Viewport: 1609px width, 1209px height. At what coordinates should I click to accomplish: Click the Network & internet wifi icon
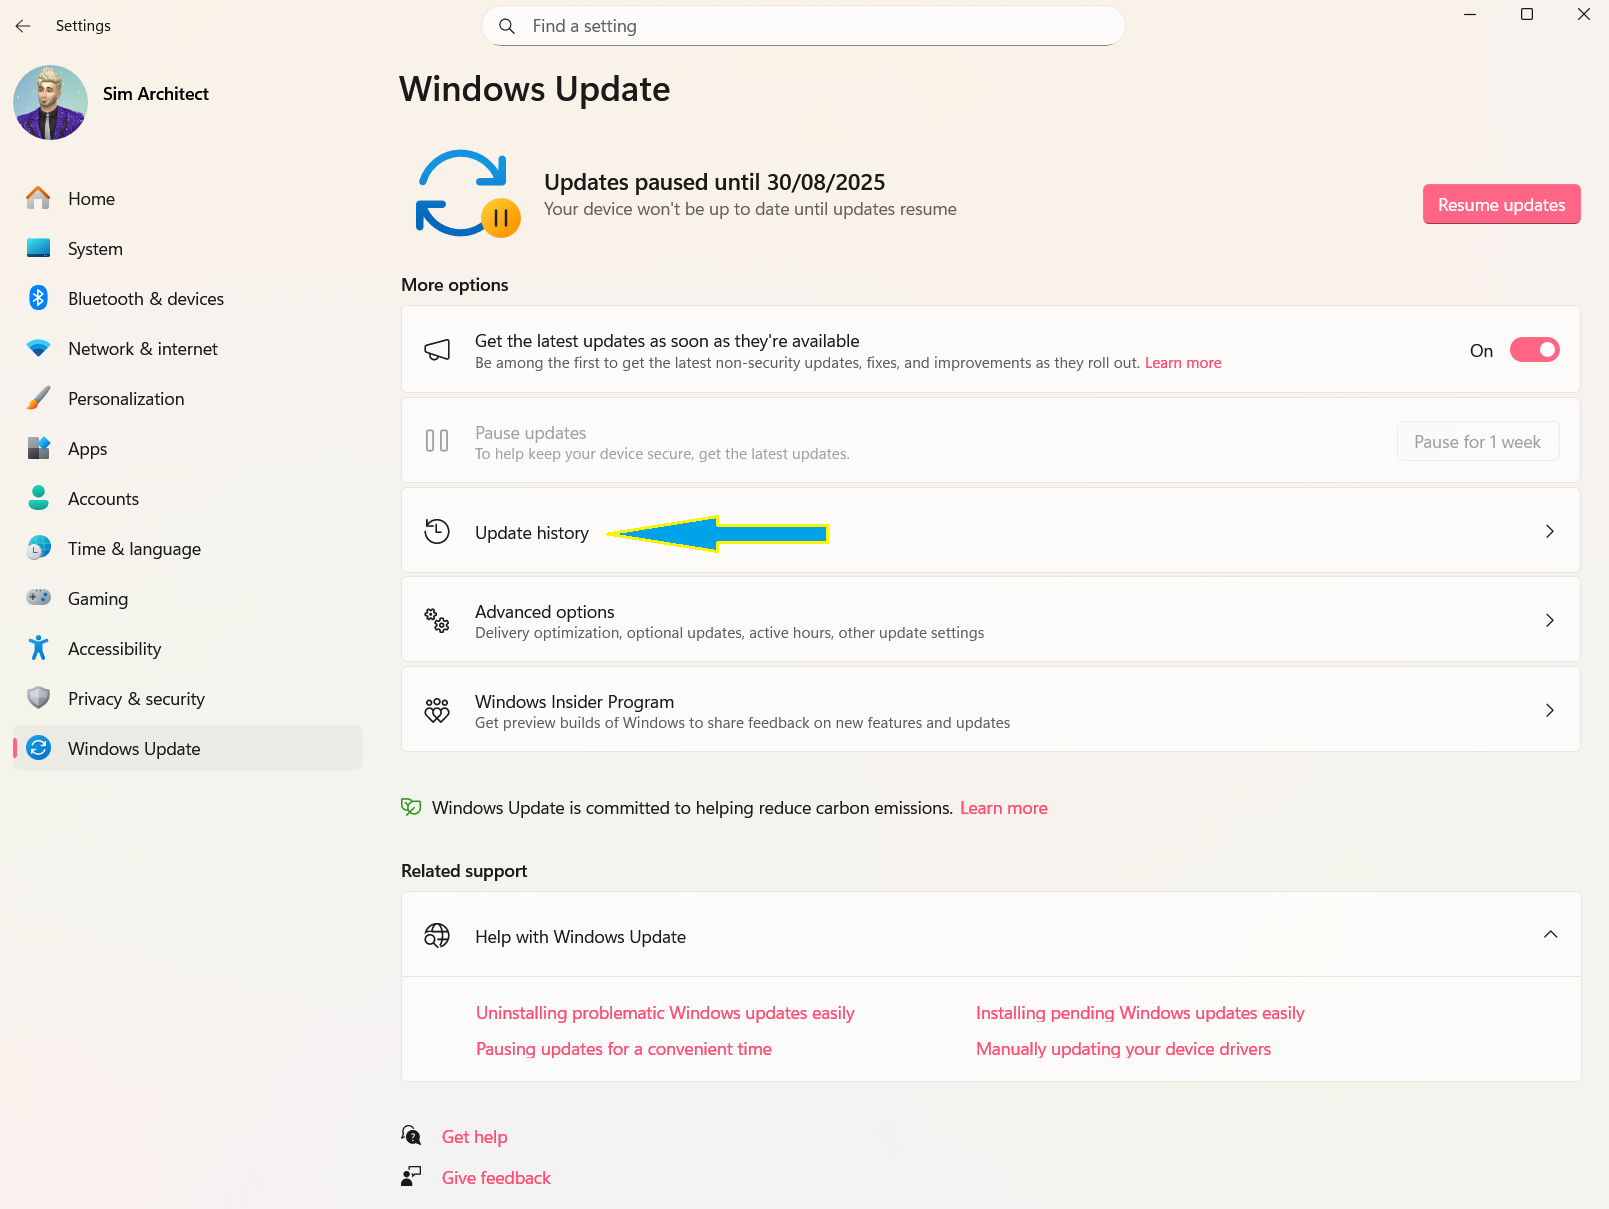tap(38, 348)
